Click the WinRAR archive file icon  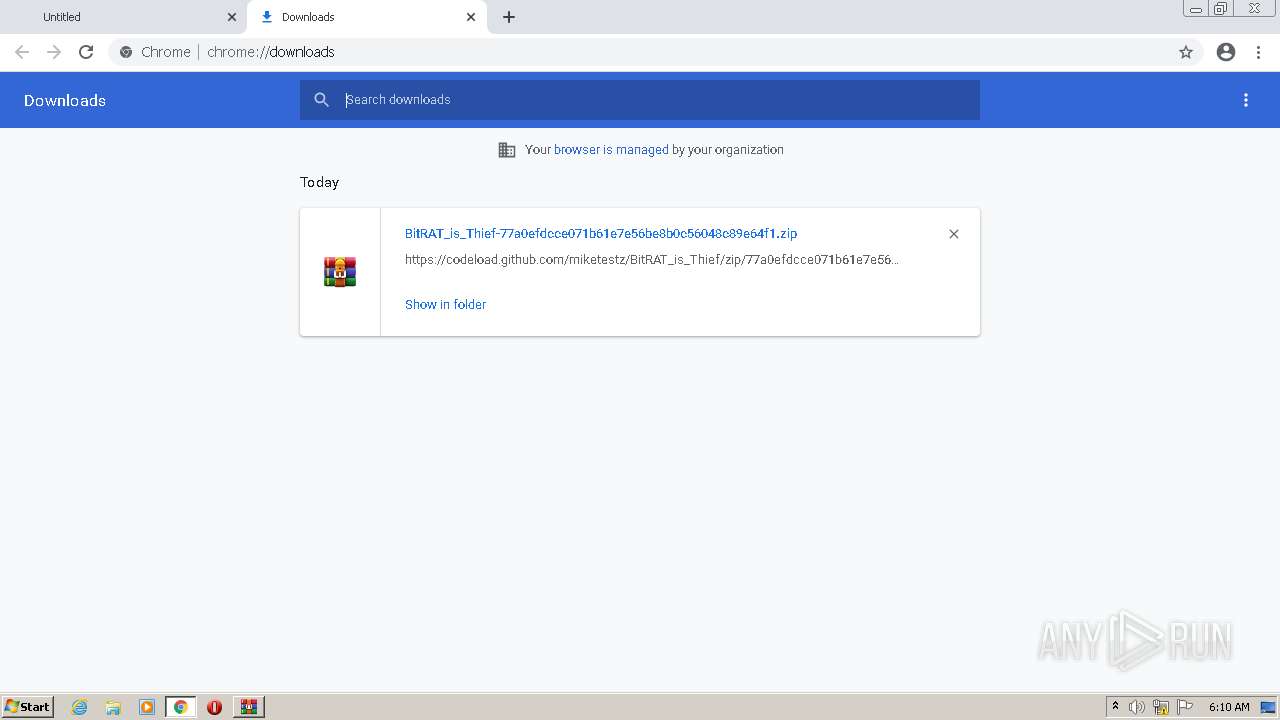[x=340, y=272]
